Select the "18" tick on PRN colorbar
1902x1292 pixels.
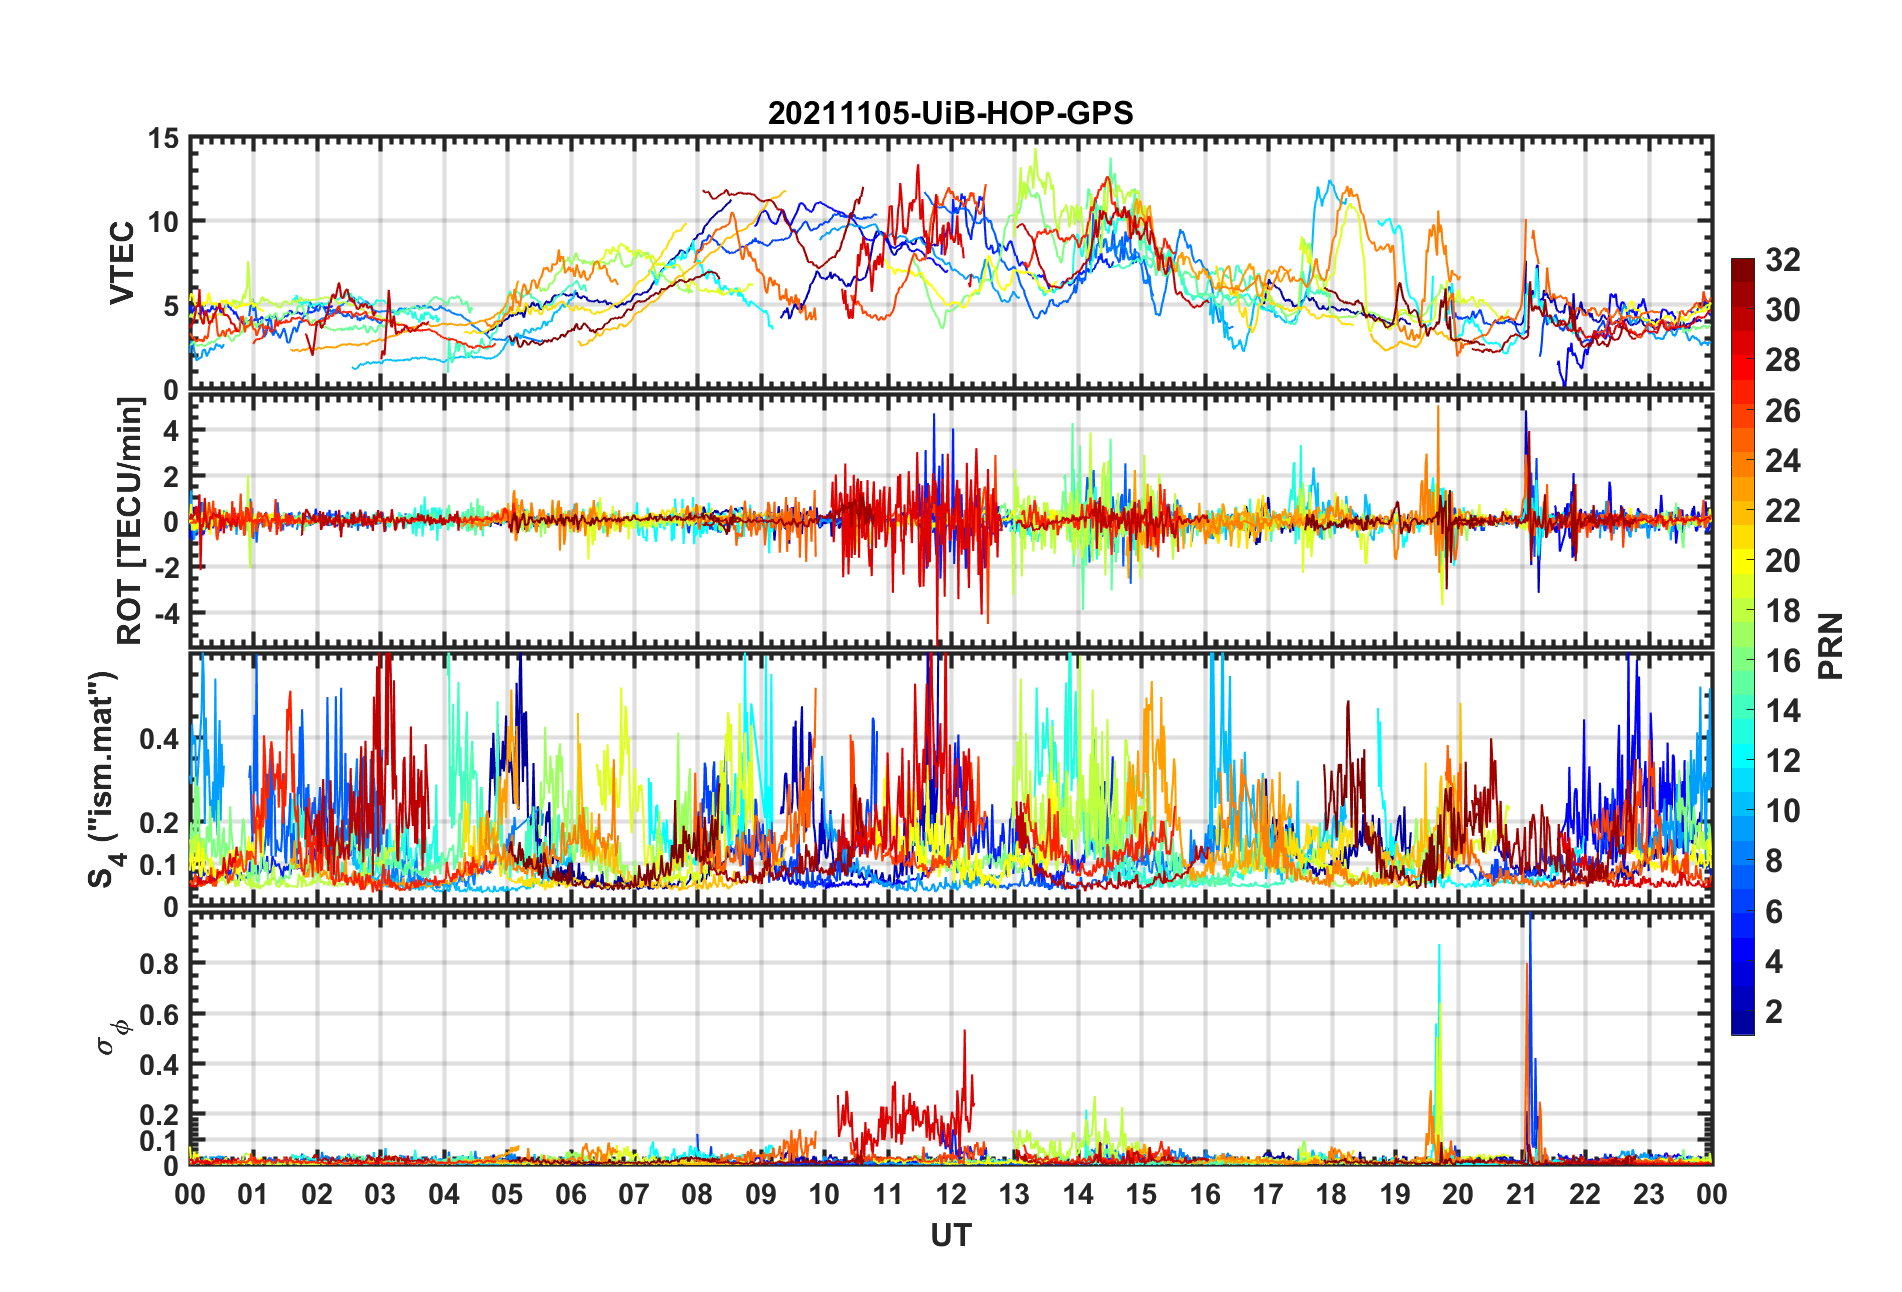point(1782,610)
